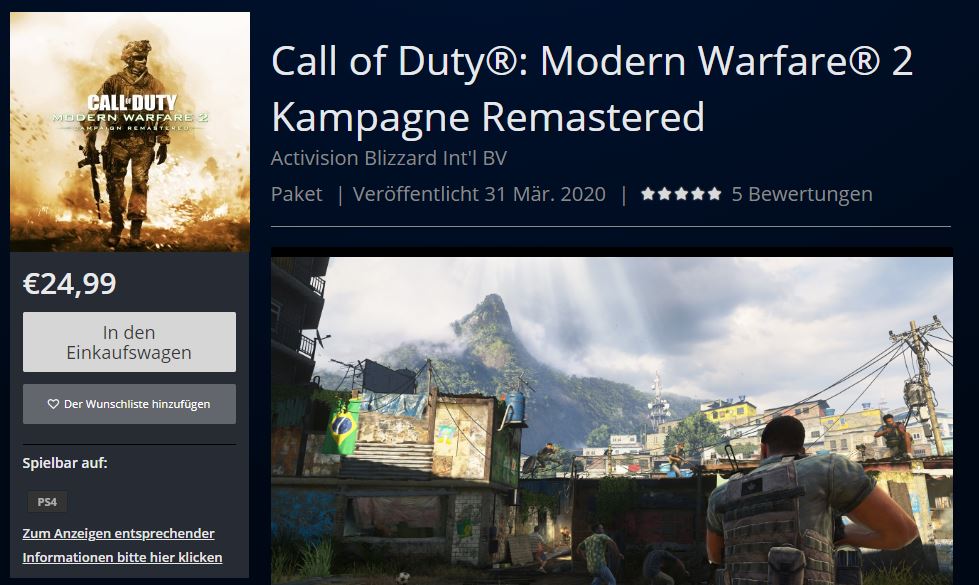
Task: Select the last star in the rating
Action: pyautogui.click(x=714, y=194)
